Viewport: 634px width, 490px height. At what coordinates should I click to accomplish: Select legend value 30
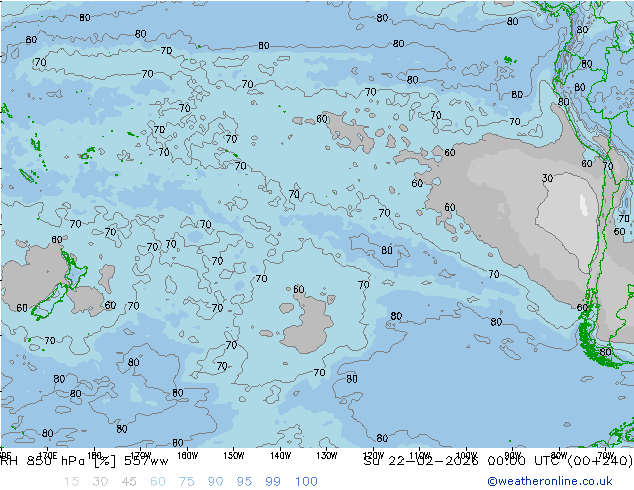click(100, 481)
